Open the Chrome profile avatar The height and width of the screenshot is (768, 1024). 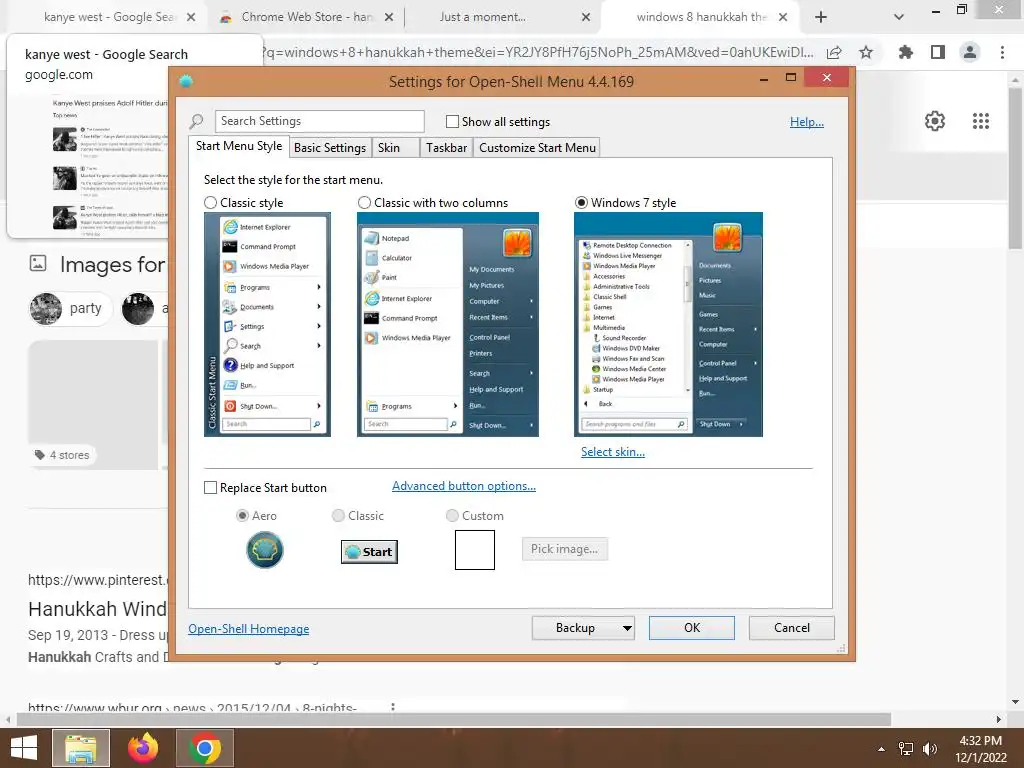pos(970,52)
